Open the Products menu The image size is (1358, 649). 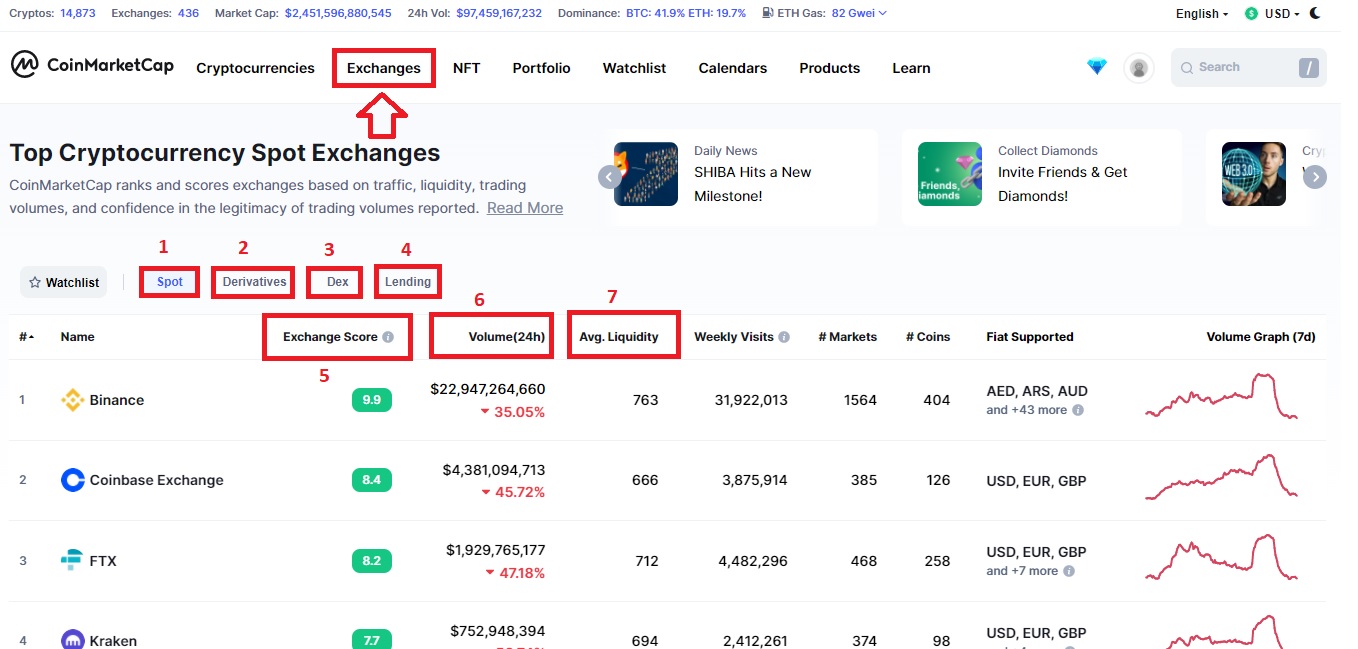pyautogui.click(x=829, y=68)
